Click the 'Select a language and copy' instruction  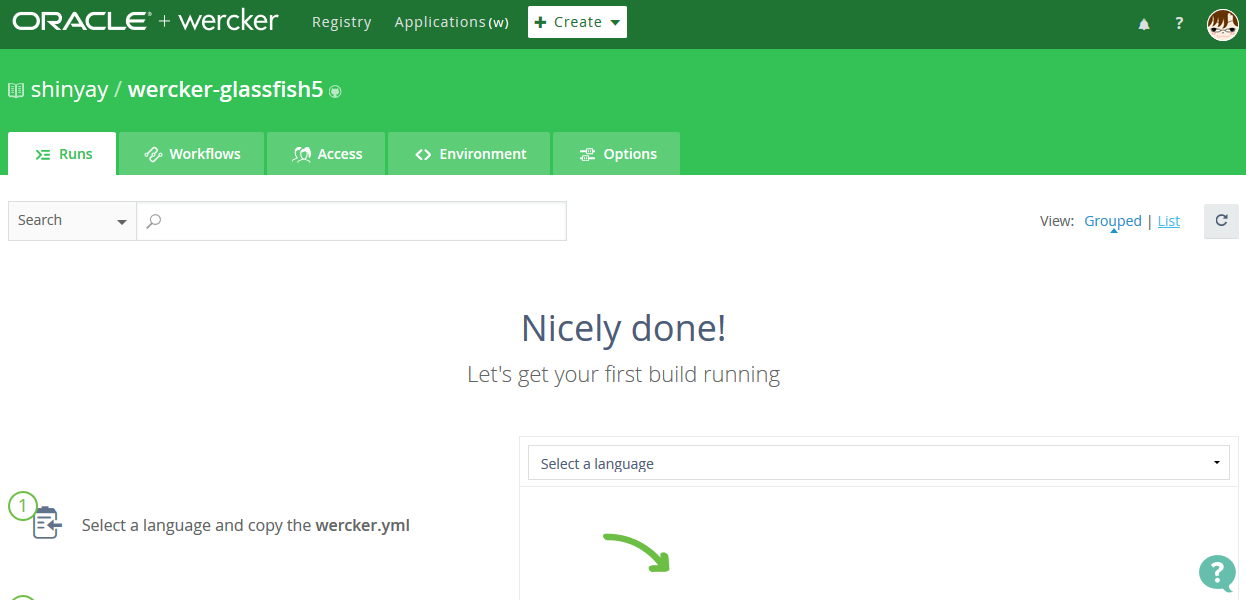coord(246,525)
